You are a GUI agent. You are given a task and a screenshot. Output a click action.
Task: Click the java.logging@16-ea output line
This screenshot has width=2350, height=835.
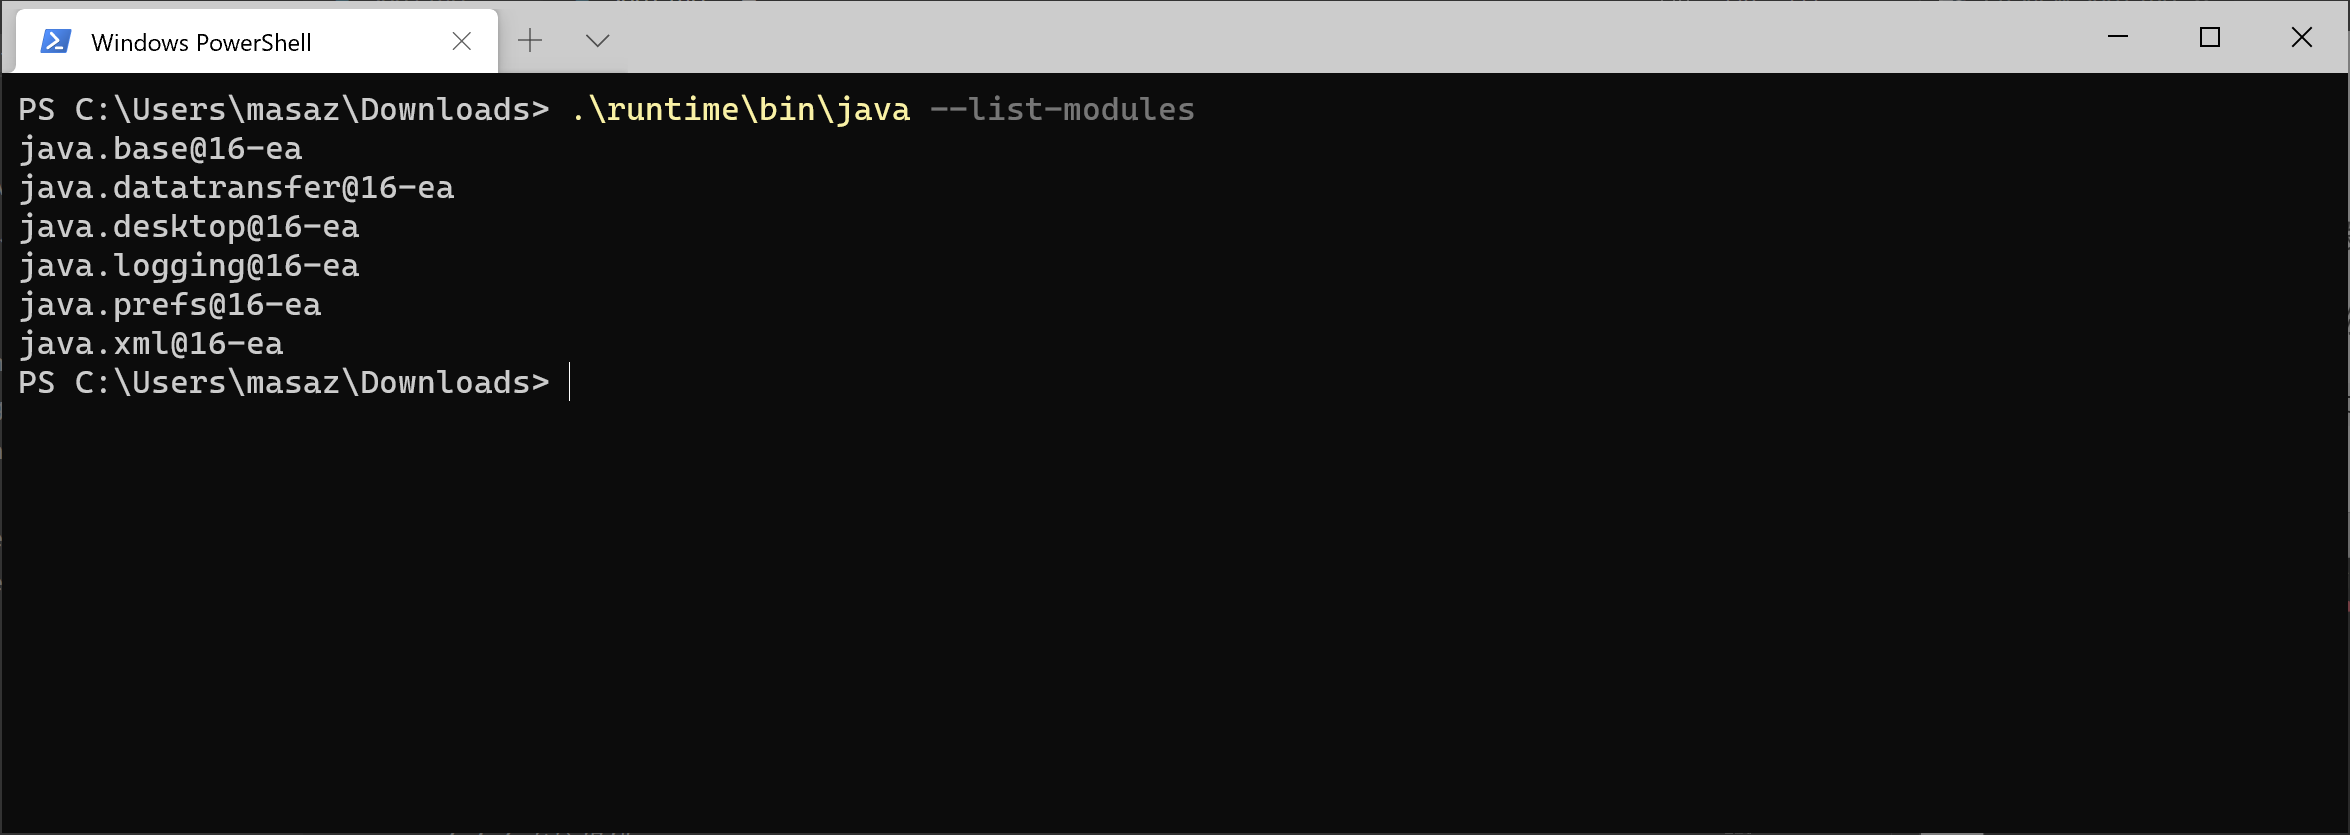point(188,265)
